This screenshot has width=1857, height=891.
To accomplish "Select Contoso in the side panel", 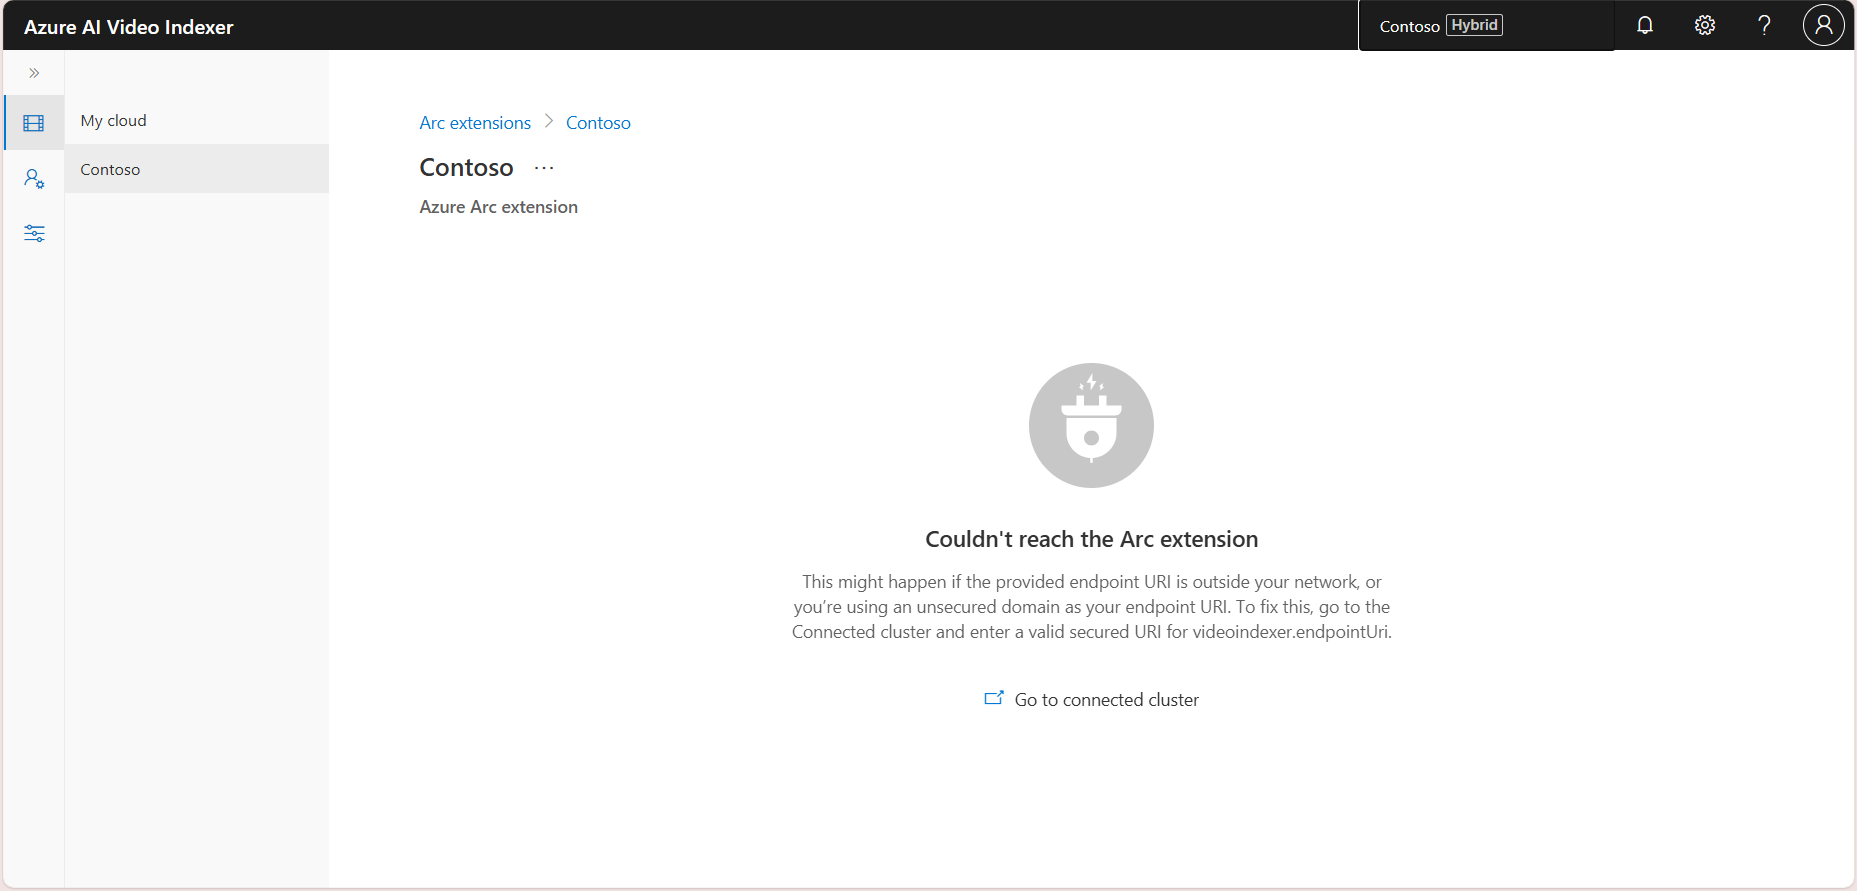I will [x=197, y=169].
